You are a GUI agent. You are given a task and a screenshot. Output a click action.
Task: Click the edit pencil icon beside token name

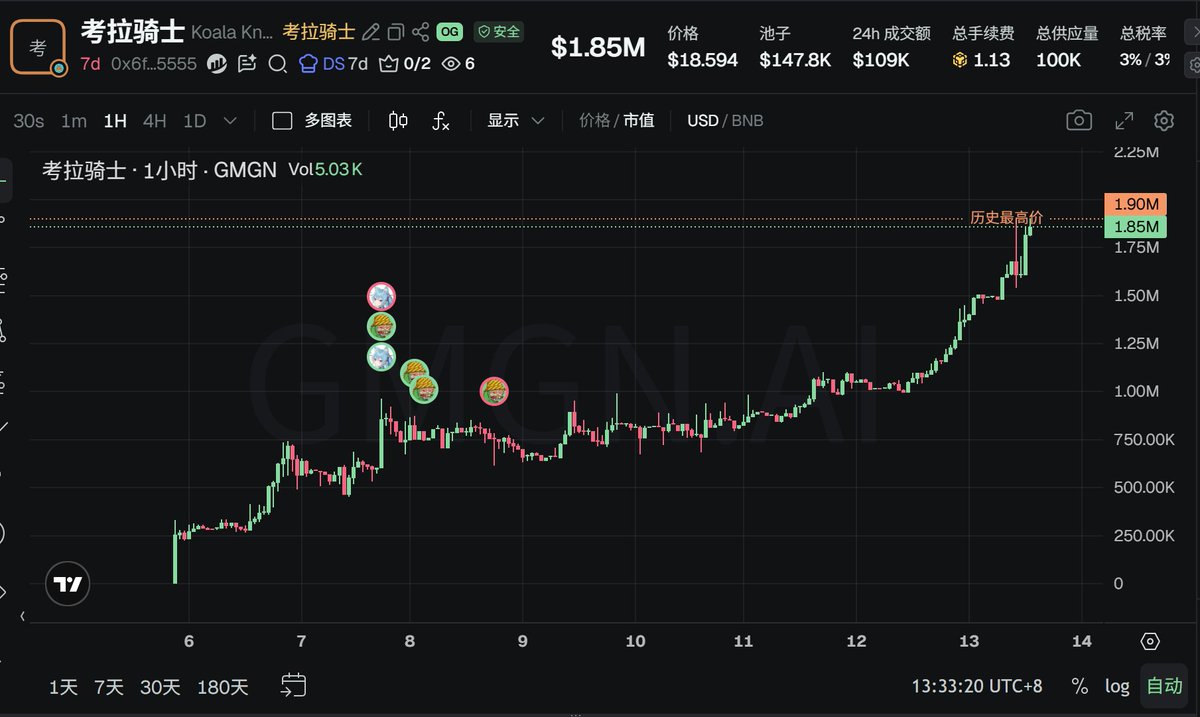point(371,32)
